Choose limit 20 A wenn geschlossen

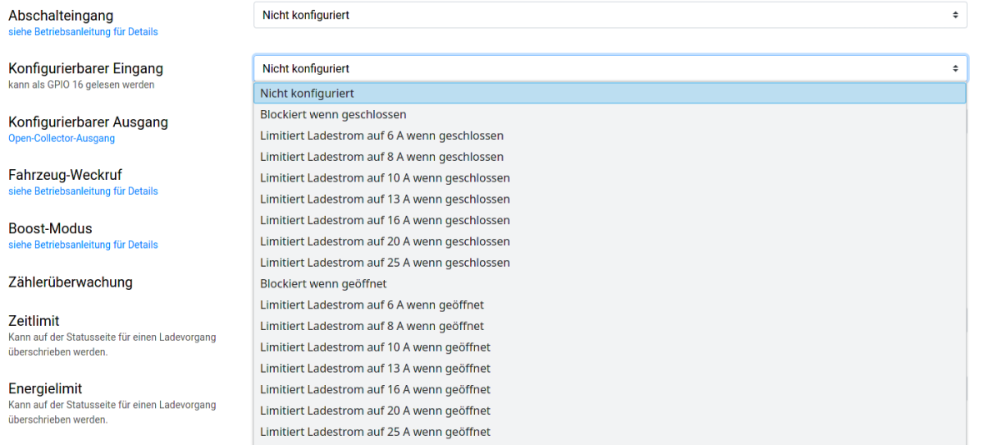(x=384, y=241)
